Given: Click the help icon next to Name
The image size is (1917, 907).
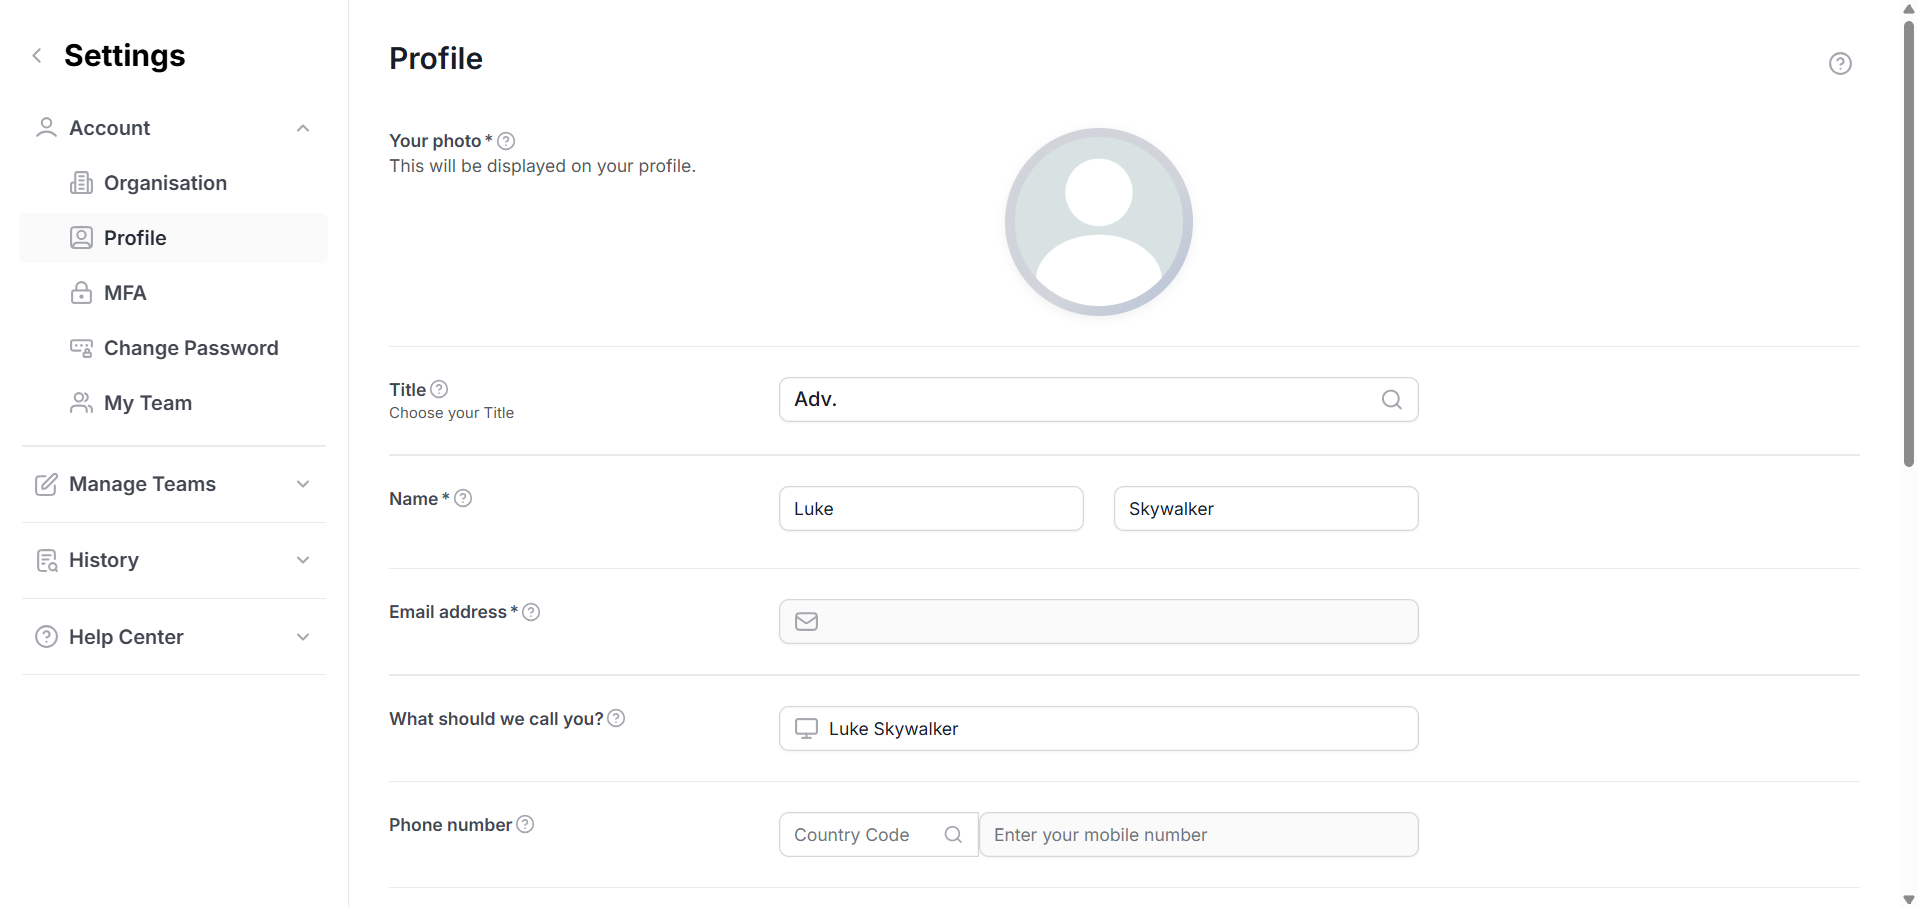Looking at the screenshot, I should 463,498.
